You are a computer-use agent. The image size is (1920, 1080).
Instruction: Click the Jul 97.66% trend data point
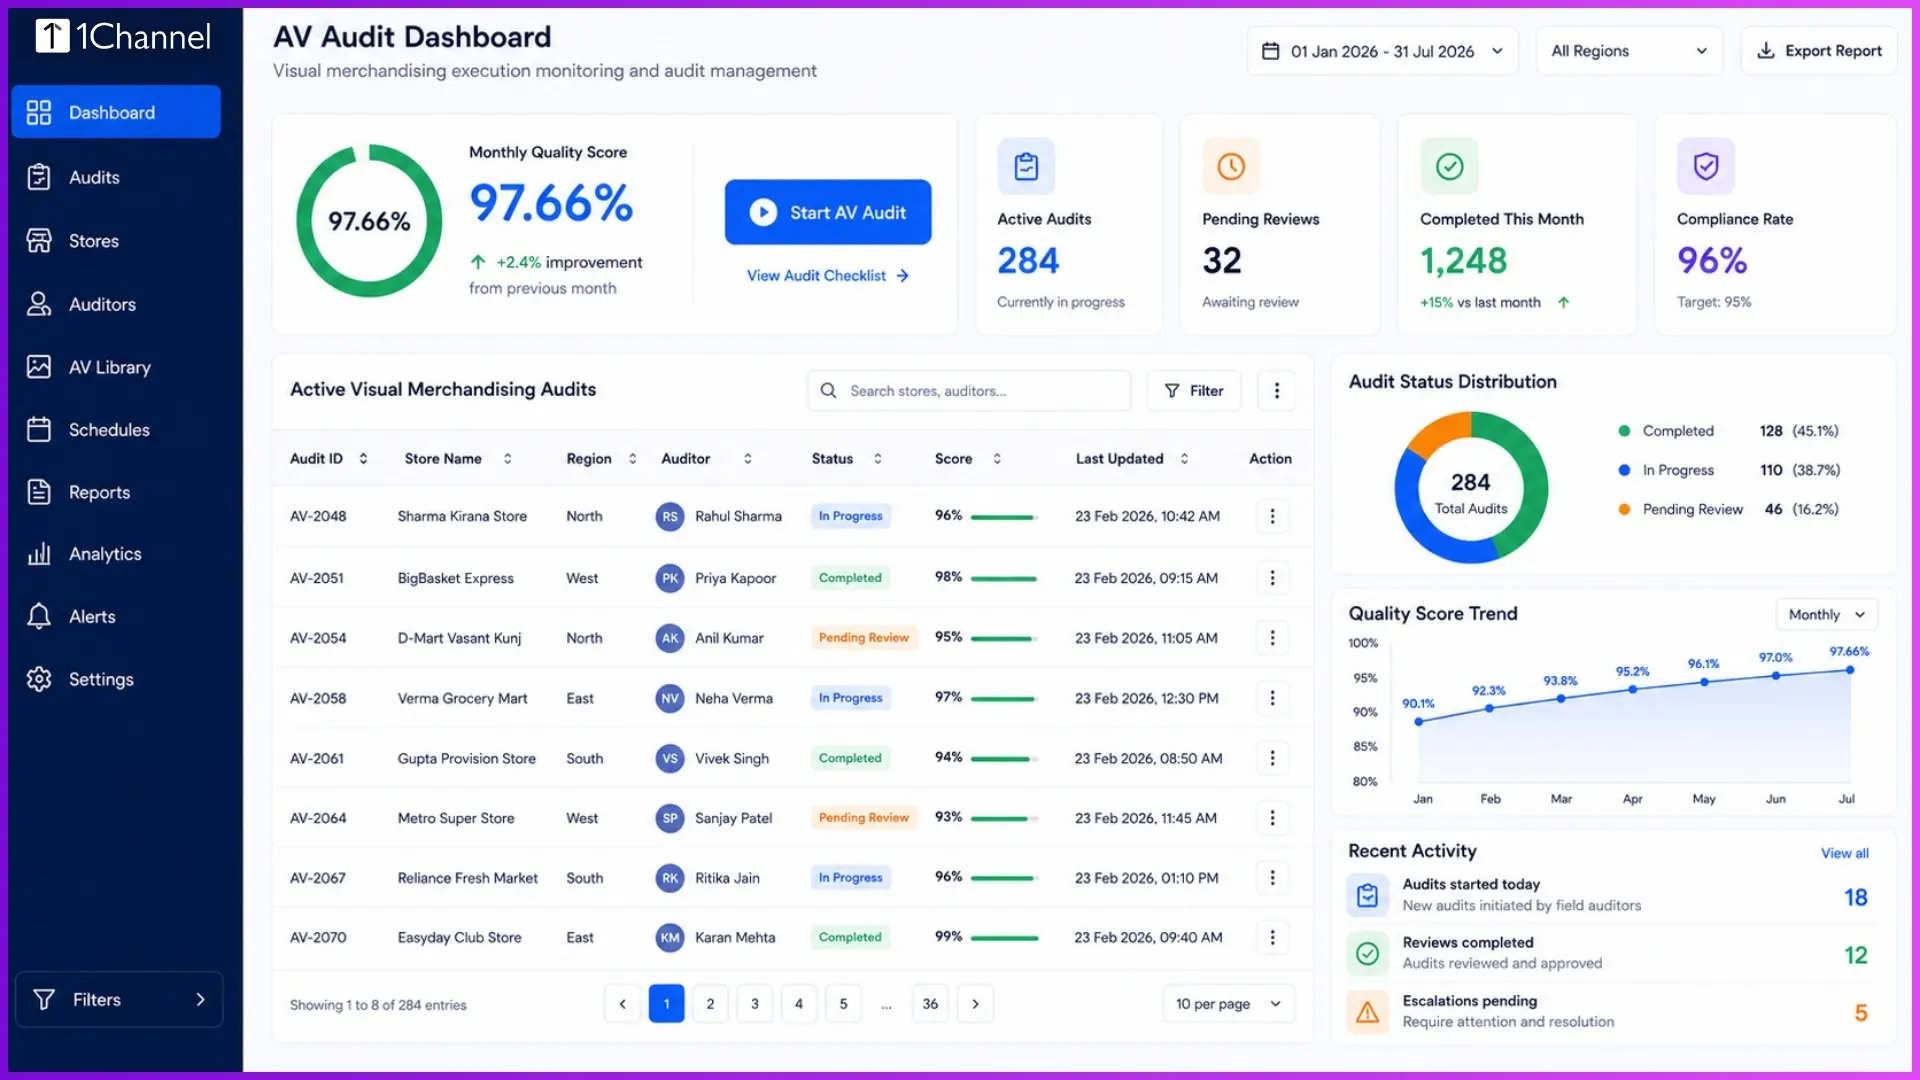pyautogui.click(x=1849, y=670)
